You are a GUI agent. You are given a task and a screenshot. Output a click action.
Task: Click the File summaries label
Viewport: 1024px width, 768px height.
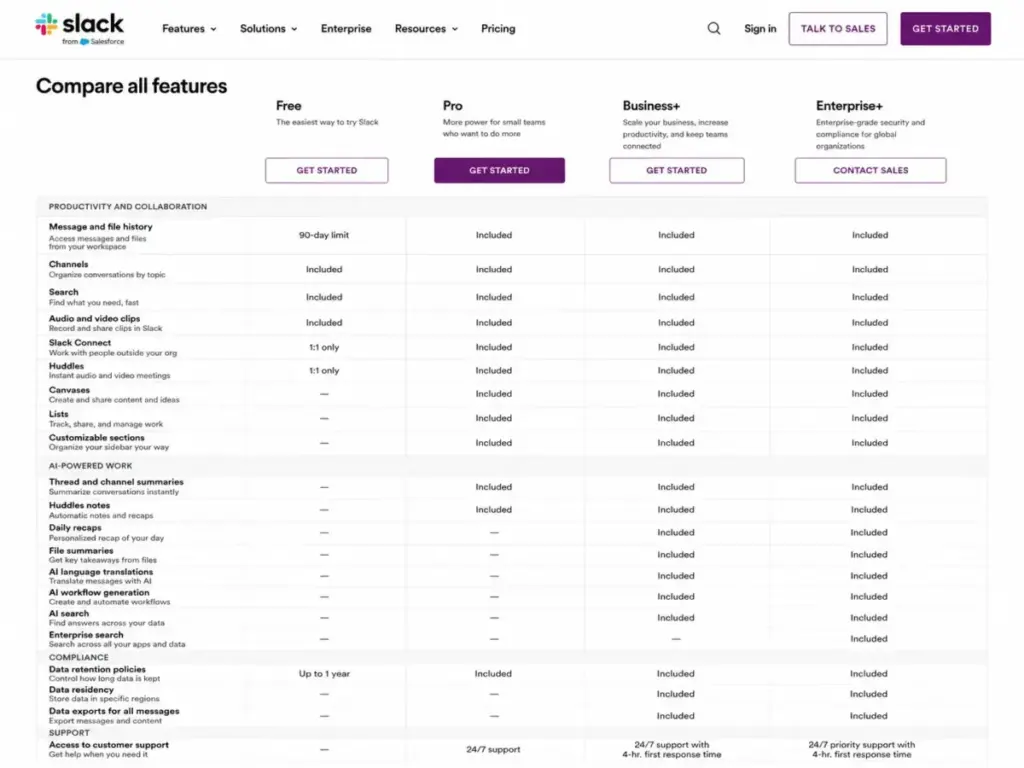[x=81, y=551]
